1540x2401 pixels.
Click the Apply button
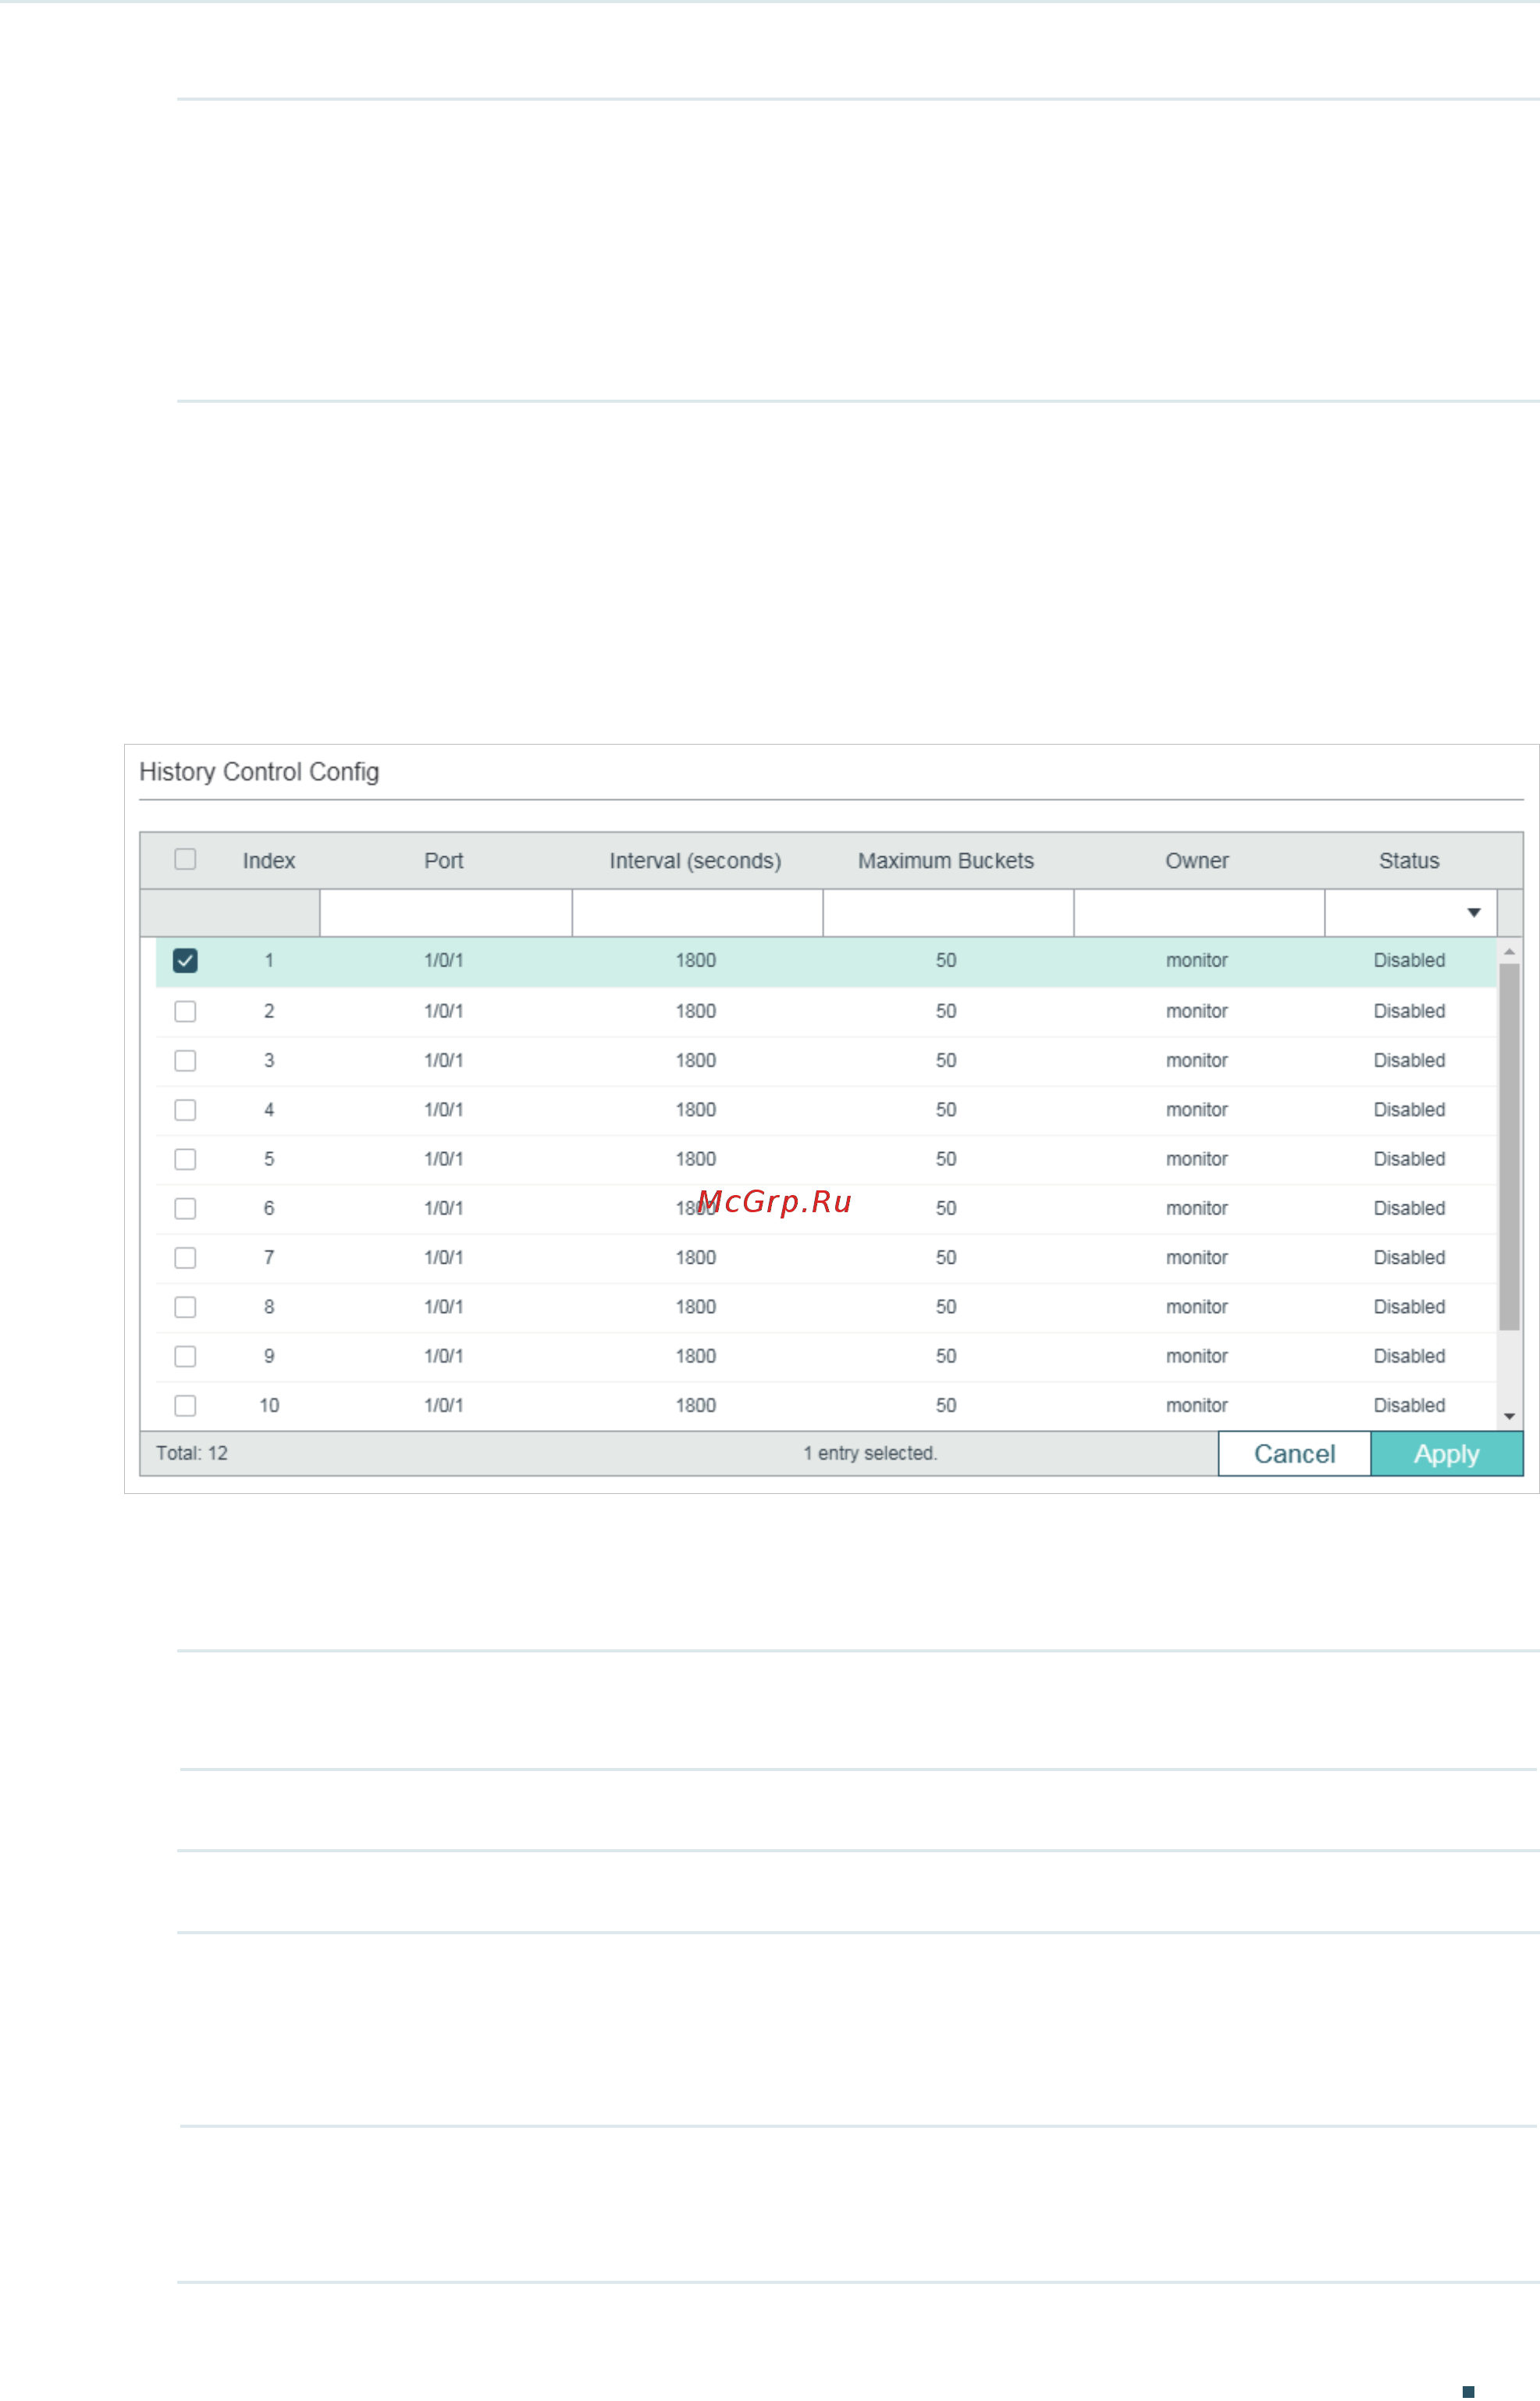click(1446, 1454)
